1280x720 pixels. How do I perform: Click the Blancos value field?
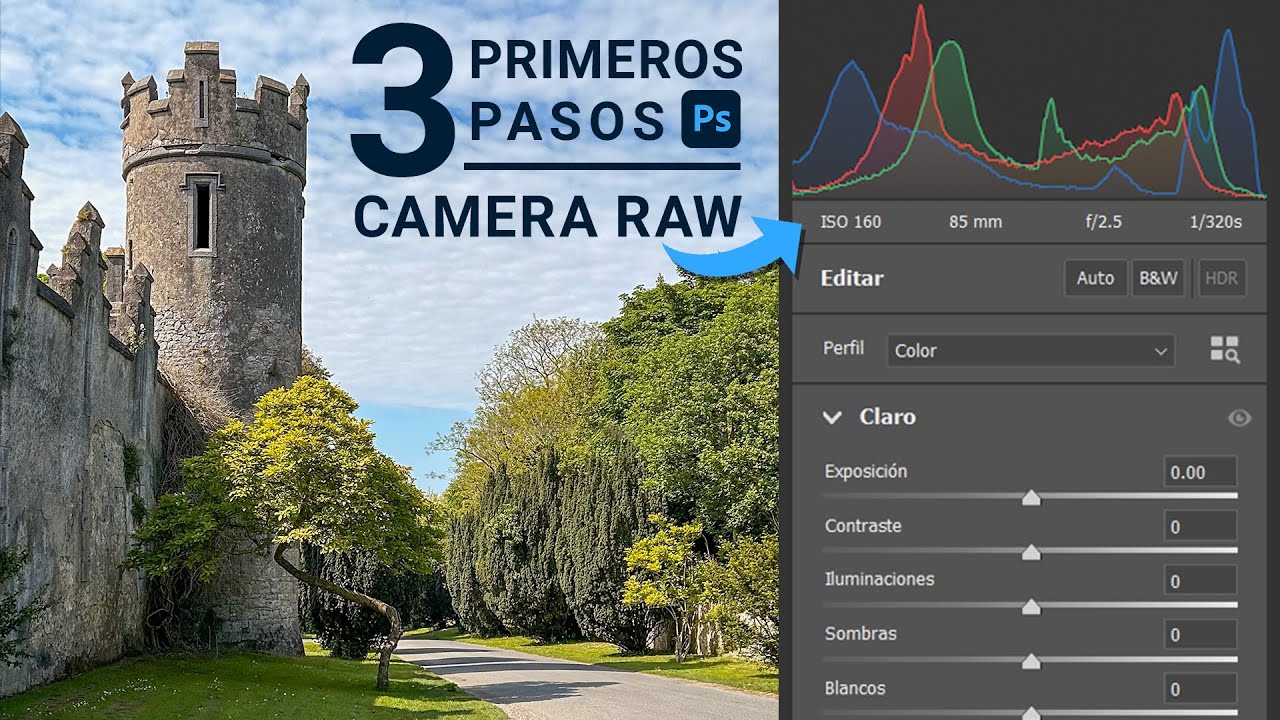tap(1200, 689)
